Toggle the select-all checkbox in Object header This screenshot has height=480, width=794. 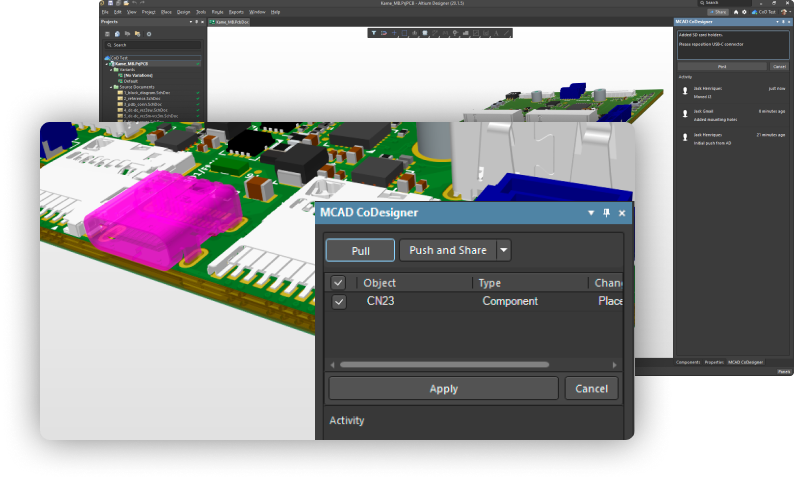click(339, 283)
